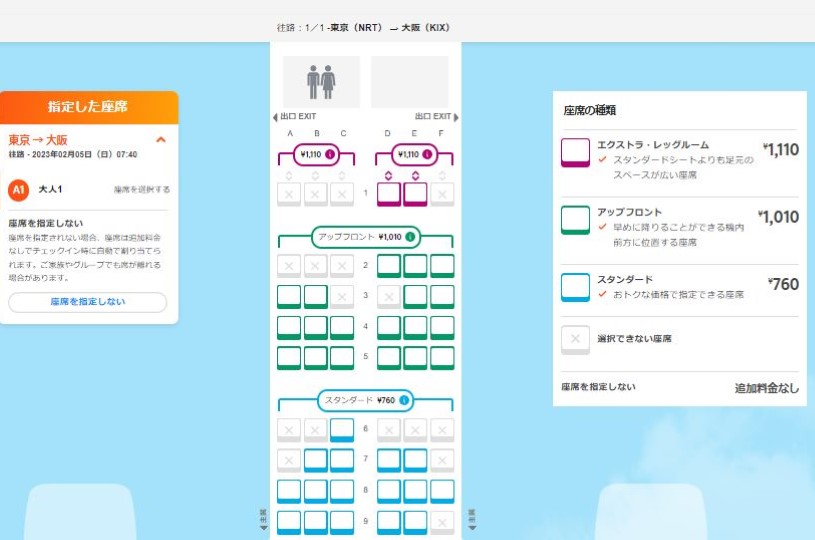
Task: Open info icon for left ¥1,110 extra legroom
Action: tap(330, 154)
